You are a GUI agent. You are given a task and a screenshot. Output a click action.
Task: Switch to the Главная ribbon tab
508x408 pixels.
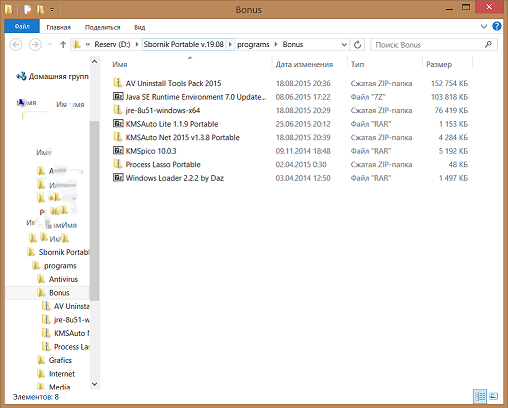click(x=58, y=27)
